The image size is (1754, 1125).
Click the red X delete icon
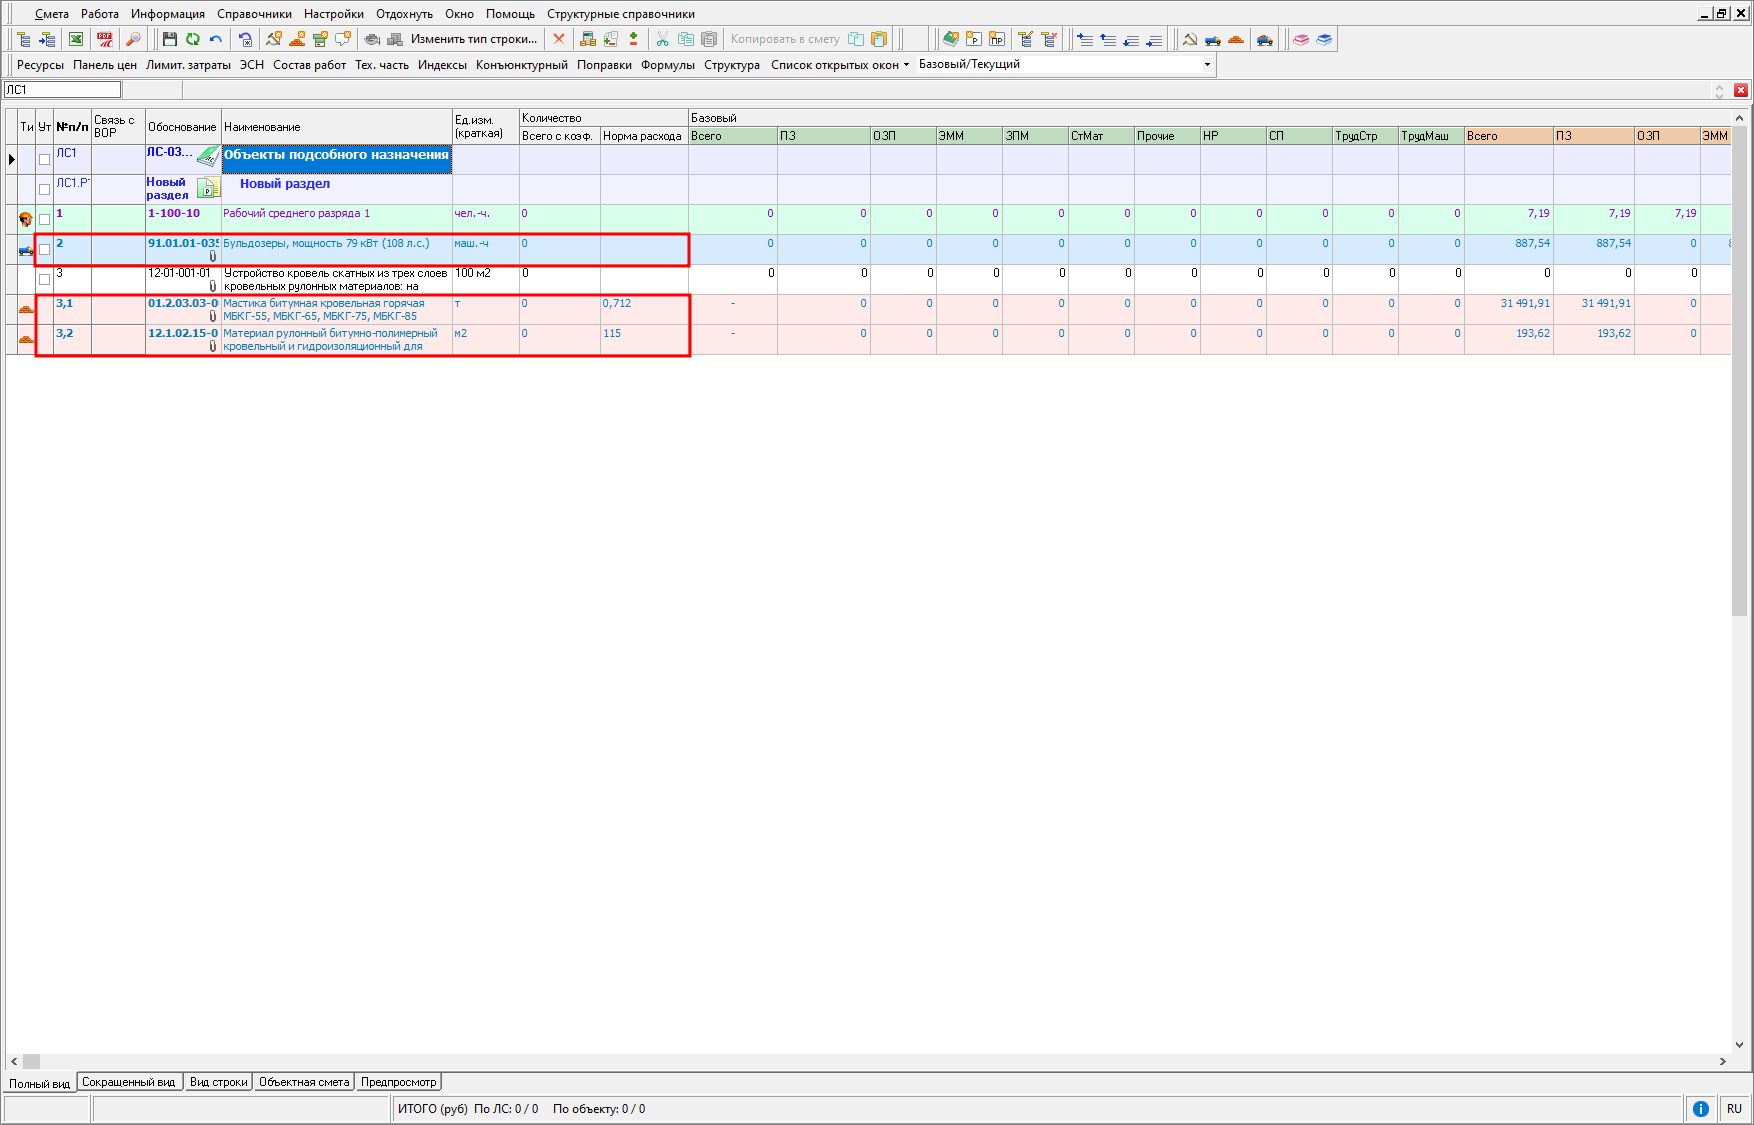(x=559, y=39)
